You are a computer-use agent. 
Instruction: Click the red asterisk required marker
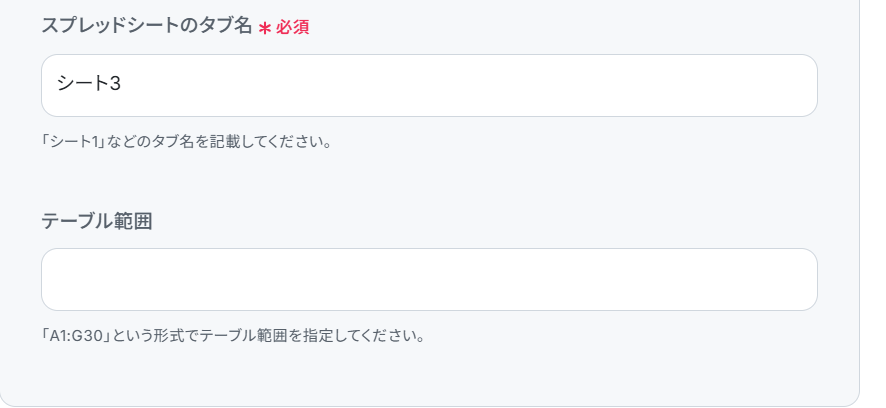click(x=264, y=28)
